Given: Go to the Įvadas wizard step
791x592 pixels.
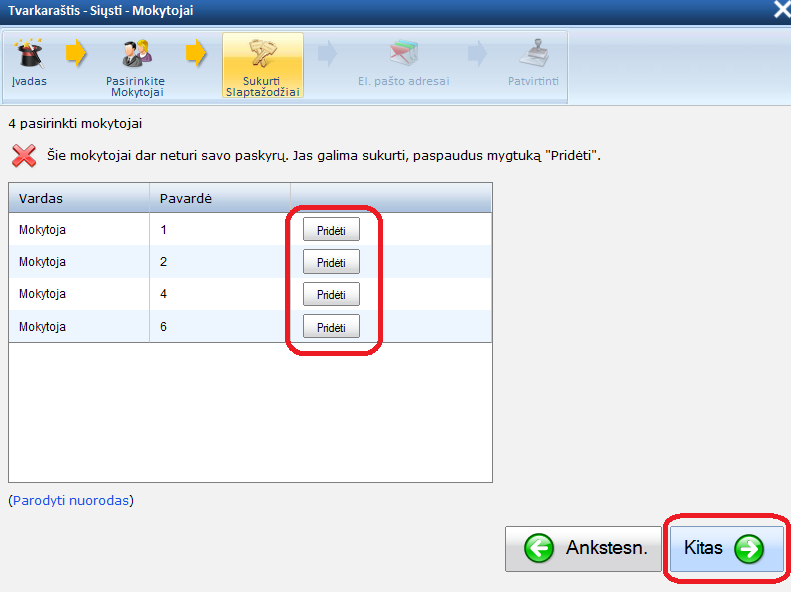Looking at the screenshot, I should [x=29, y=65].
